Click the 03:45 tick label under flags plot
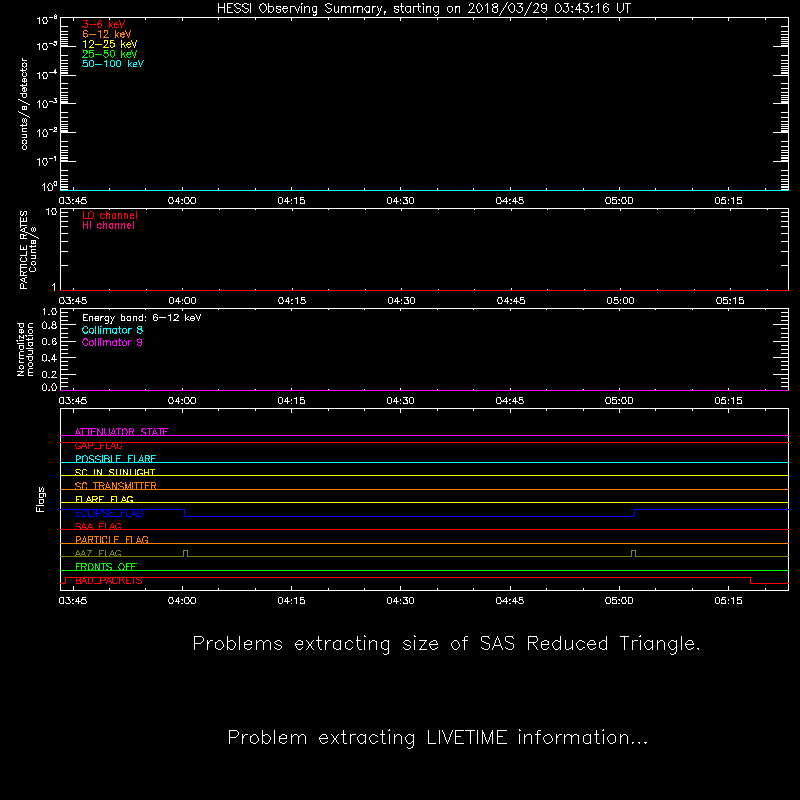Viewport: 800px width, 800px height. point(73,601)
